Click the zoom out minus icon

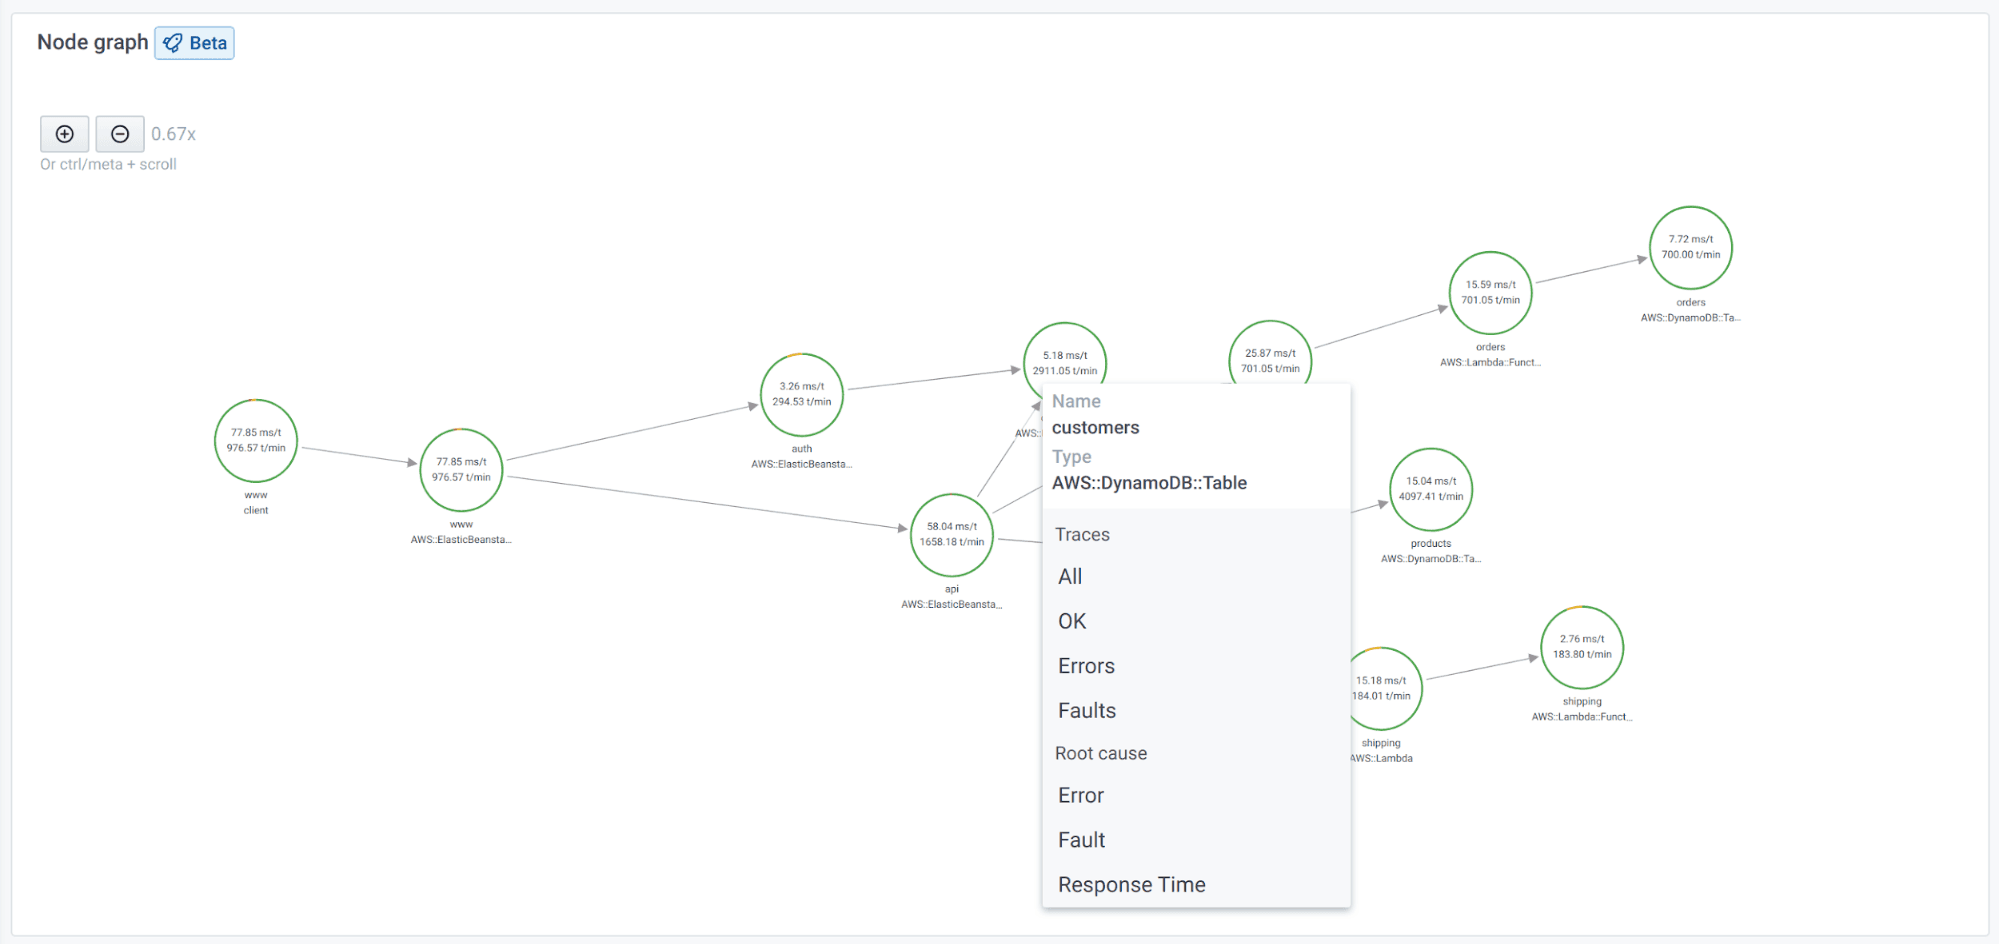tap(120, 134)
